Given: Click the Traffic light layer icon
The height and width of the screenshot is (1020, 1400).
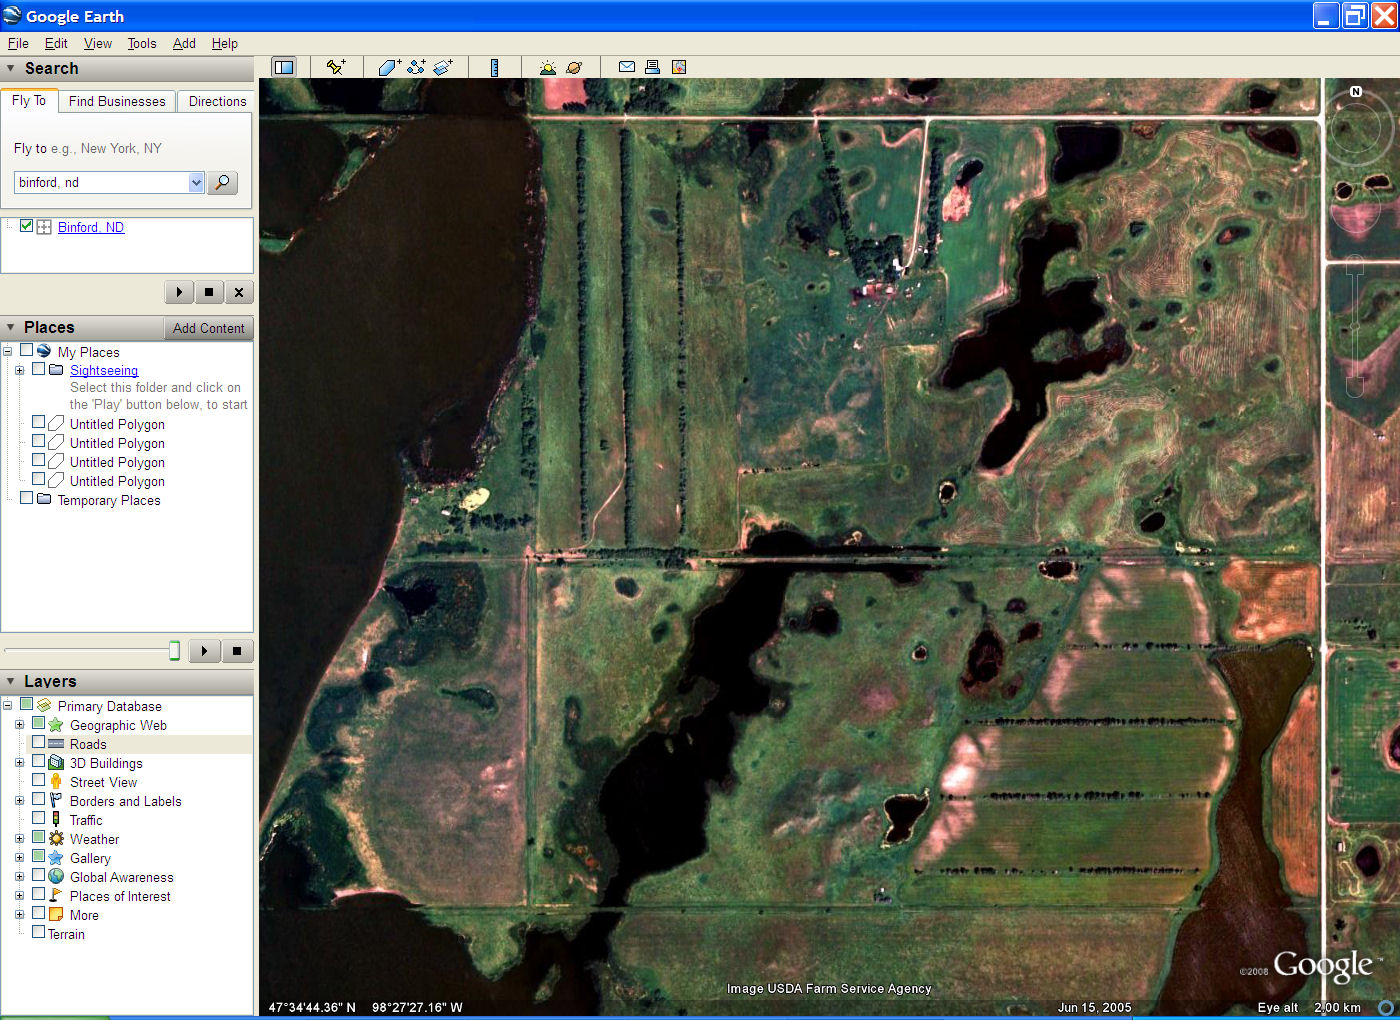Looking at the screenshot, I should point(56,820).
